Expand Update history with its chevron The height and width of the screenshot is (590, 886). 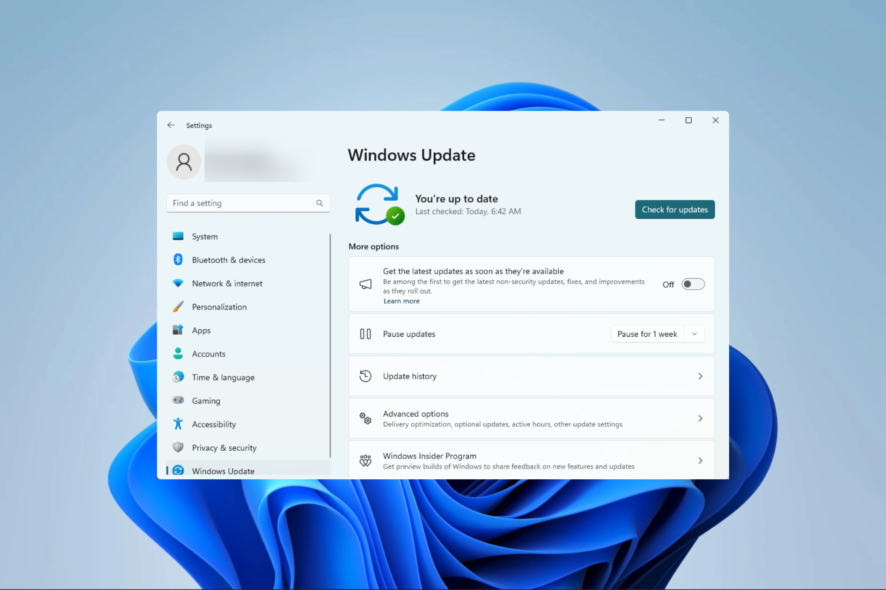pos(700,376)
